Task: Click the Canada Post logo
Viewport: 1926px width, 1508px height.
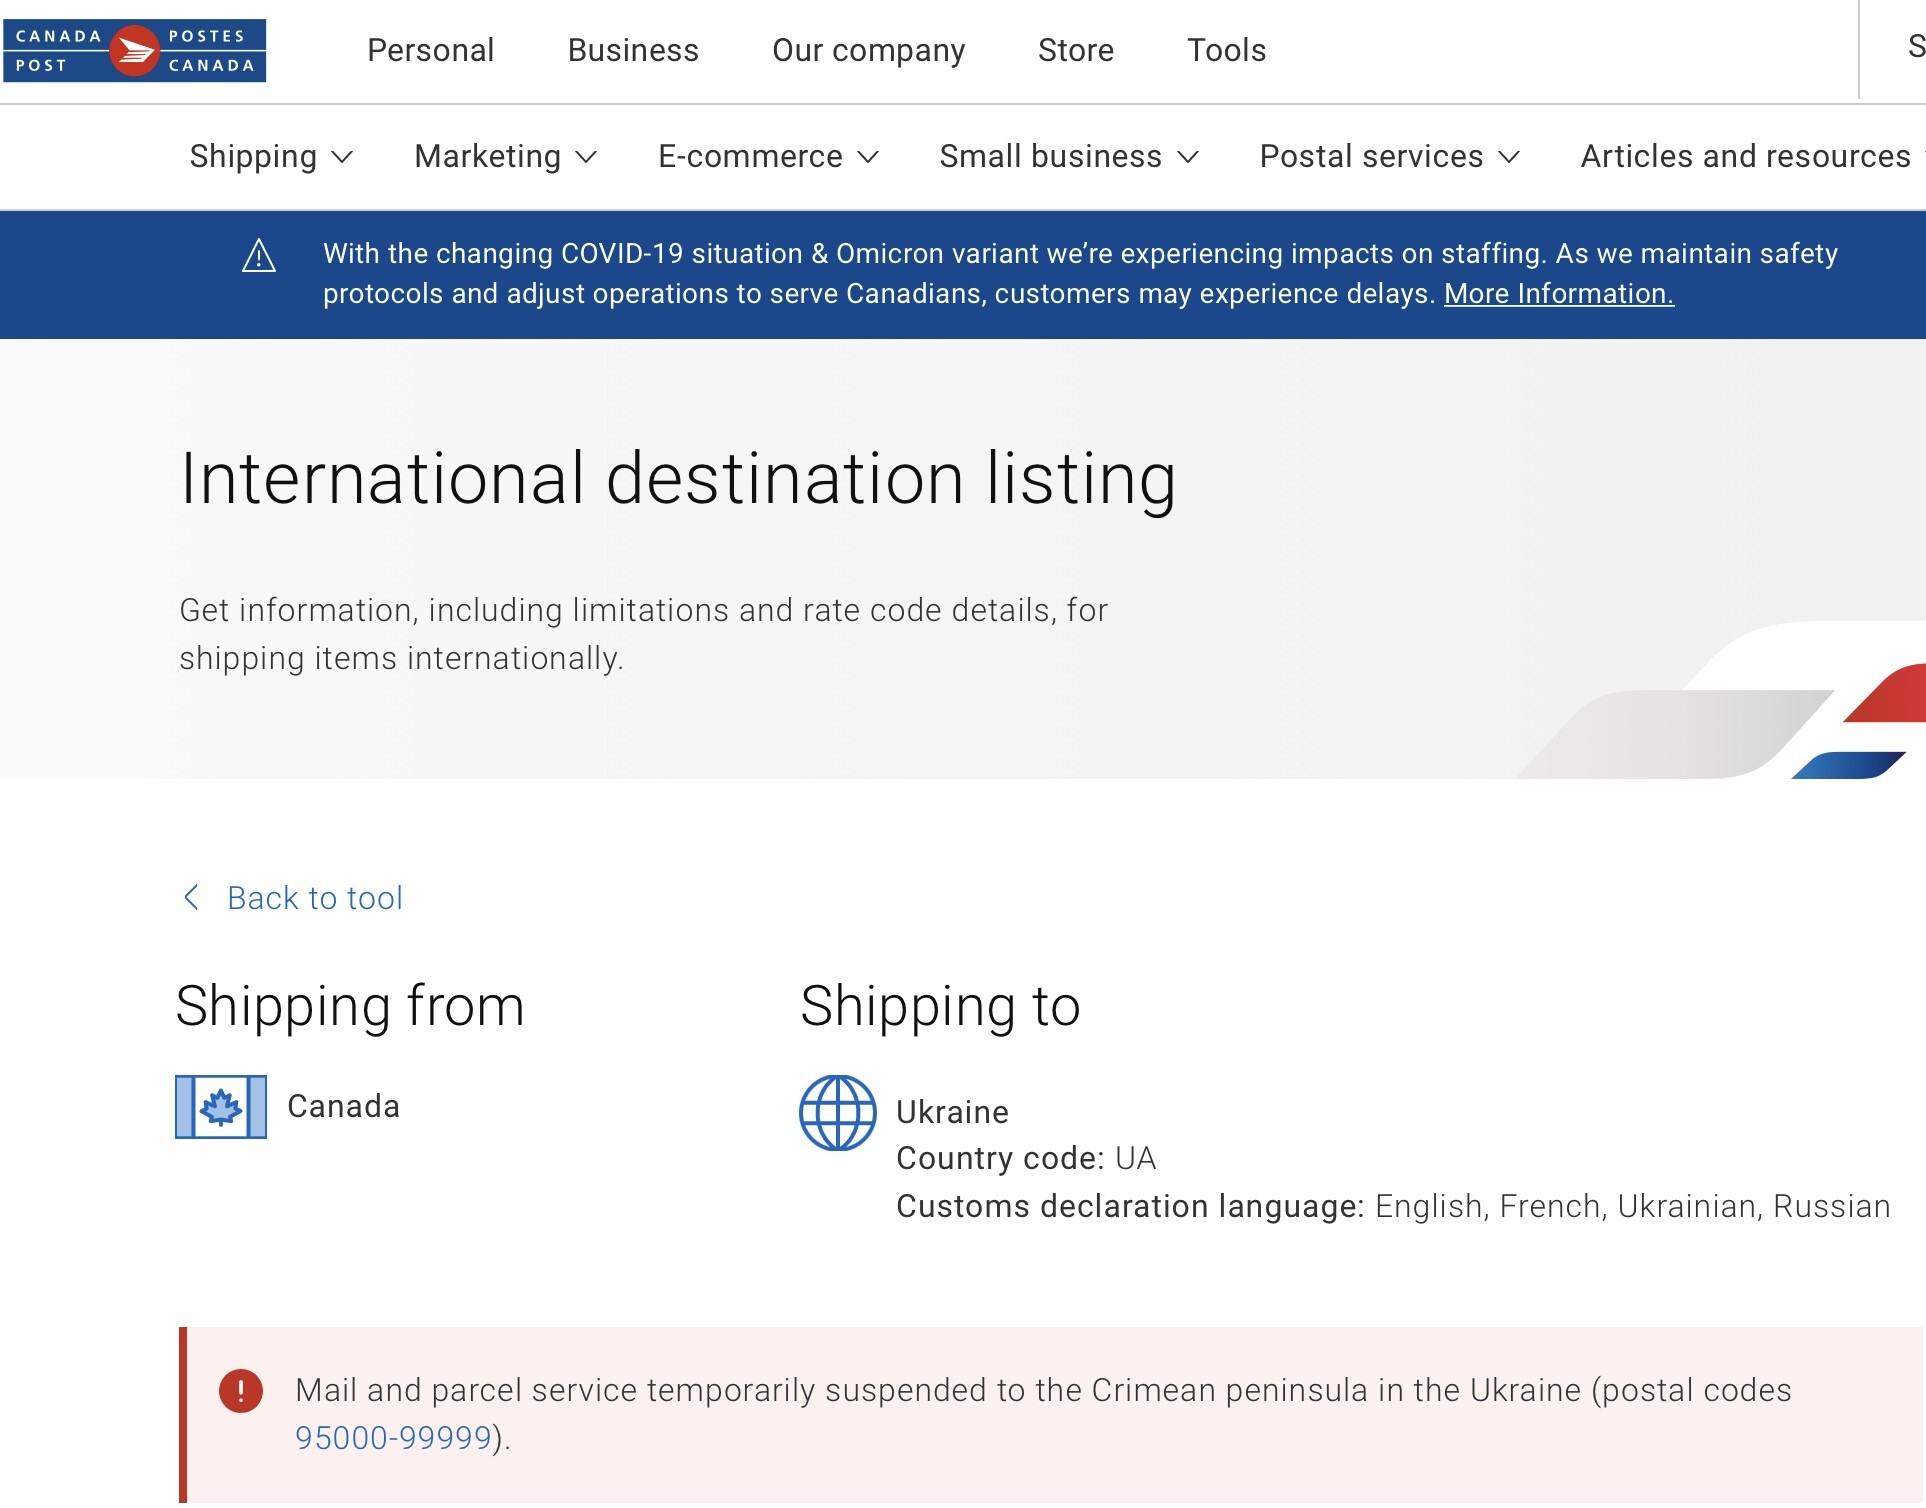Action: (134, 50)
